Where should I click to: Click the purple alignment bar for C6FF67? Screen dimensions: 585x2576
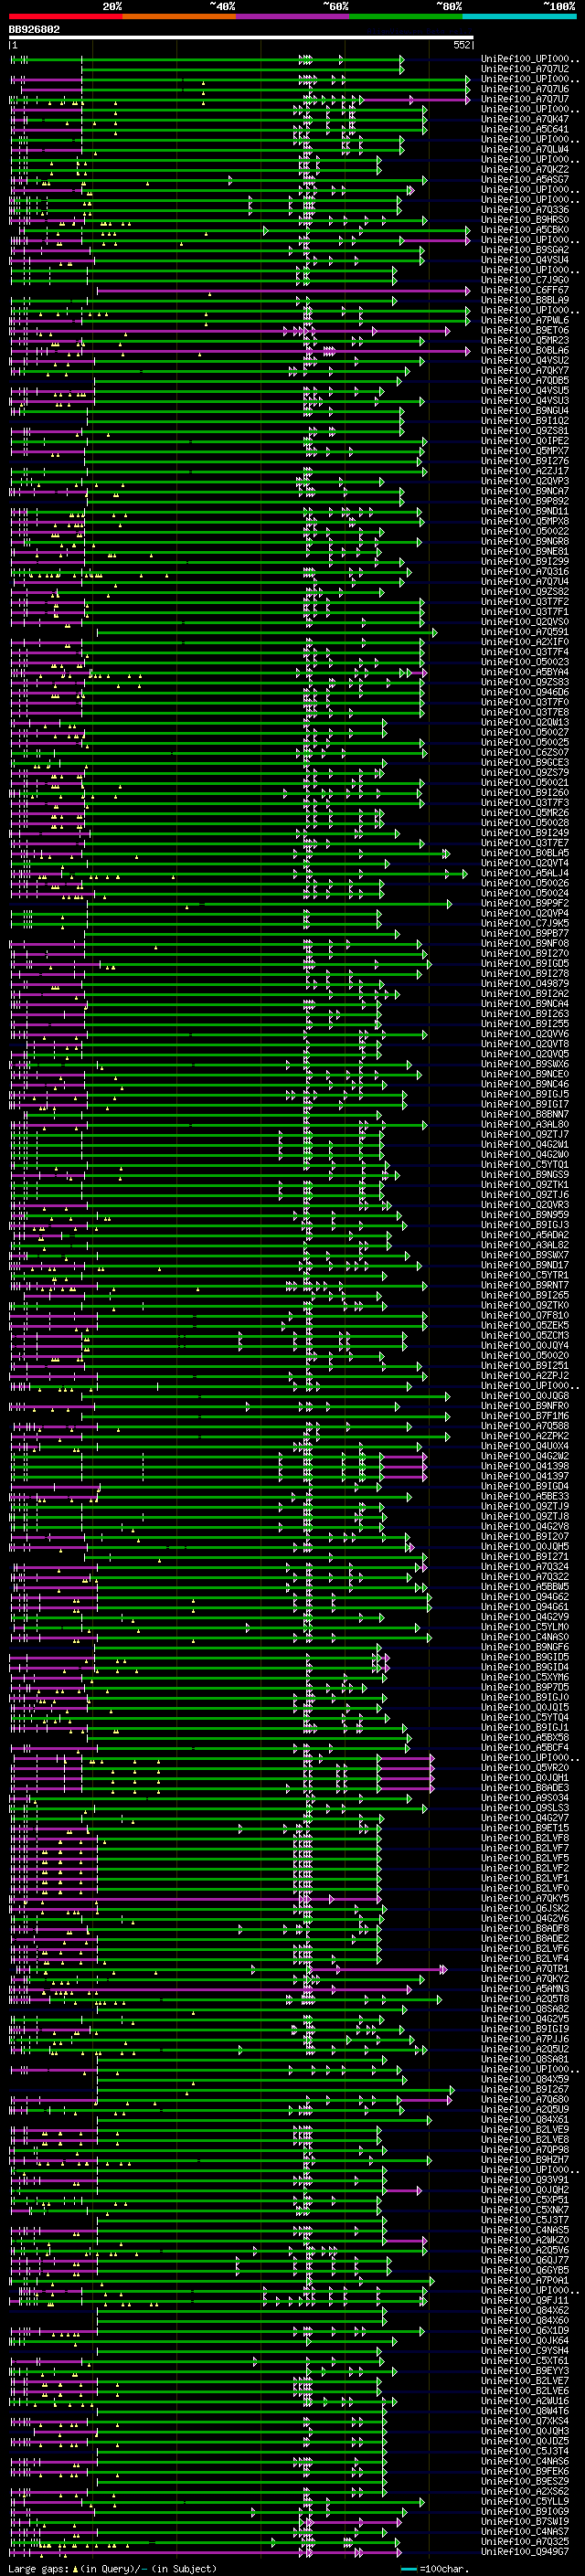283,291
